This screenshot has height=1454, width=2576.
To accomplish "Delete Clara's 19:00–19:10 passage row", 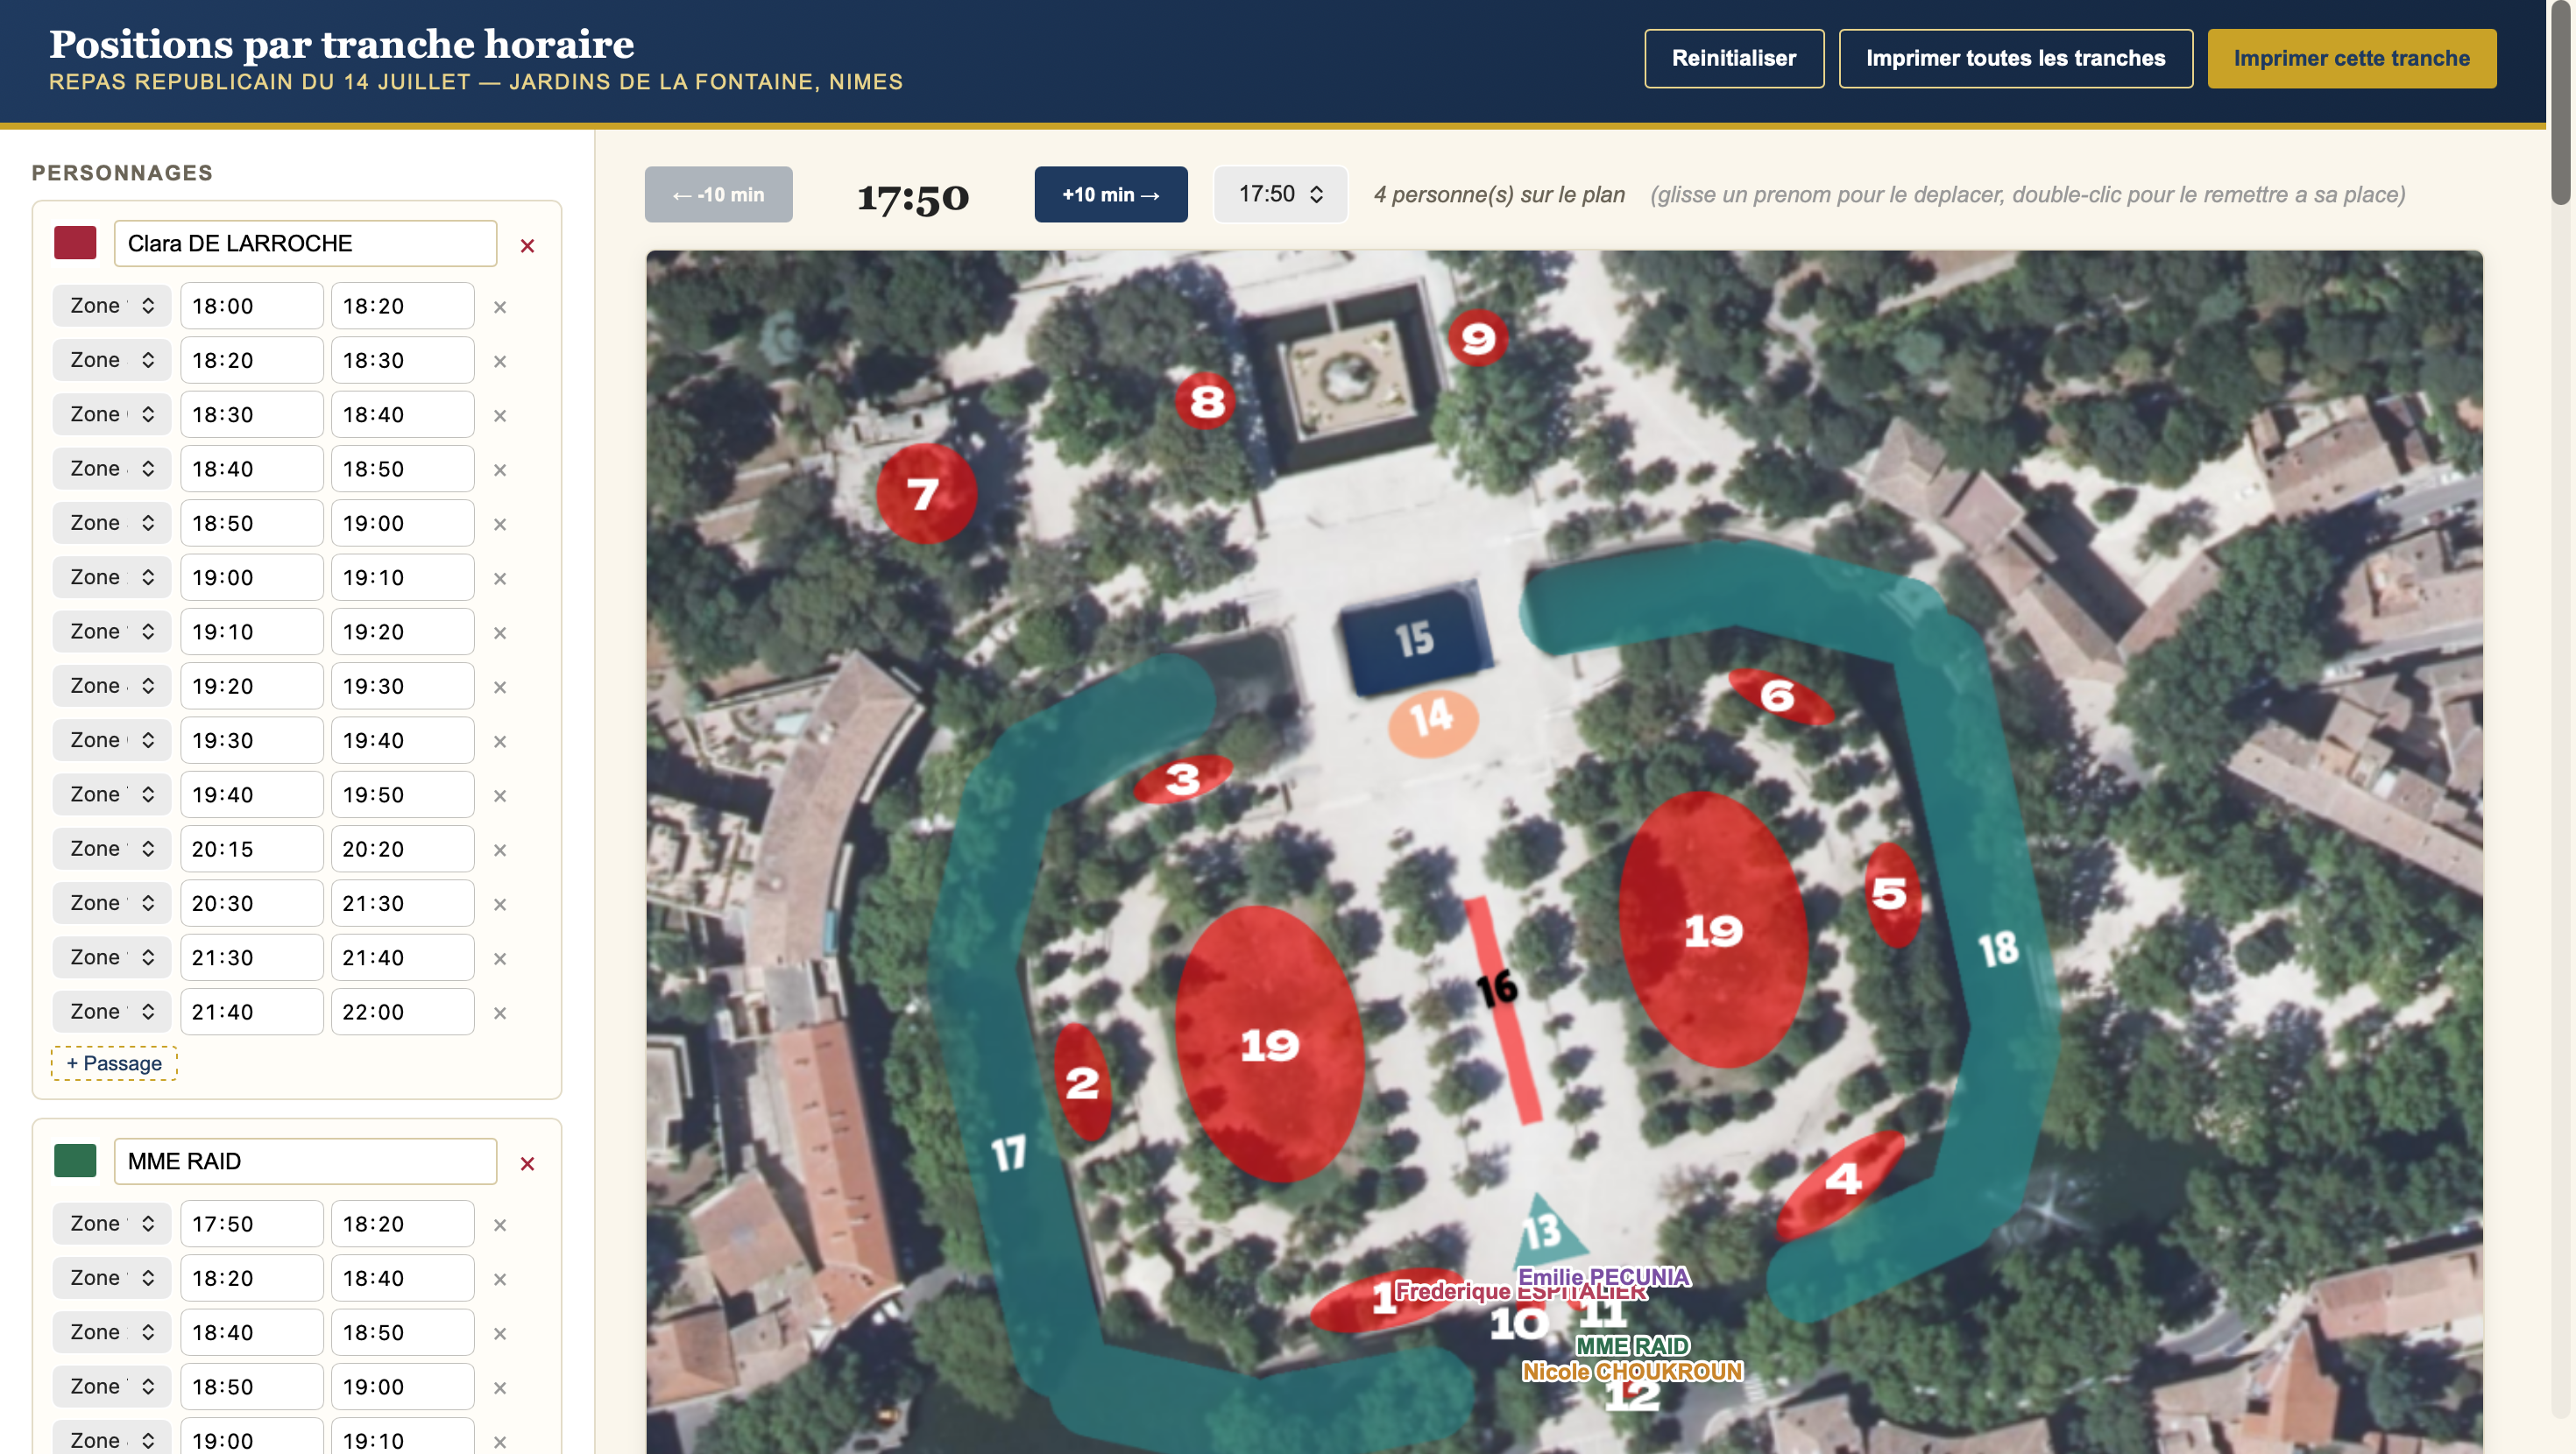I will click(500, 578).
